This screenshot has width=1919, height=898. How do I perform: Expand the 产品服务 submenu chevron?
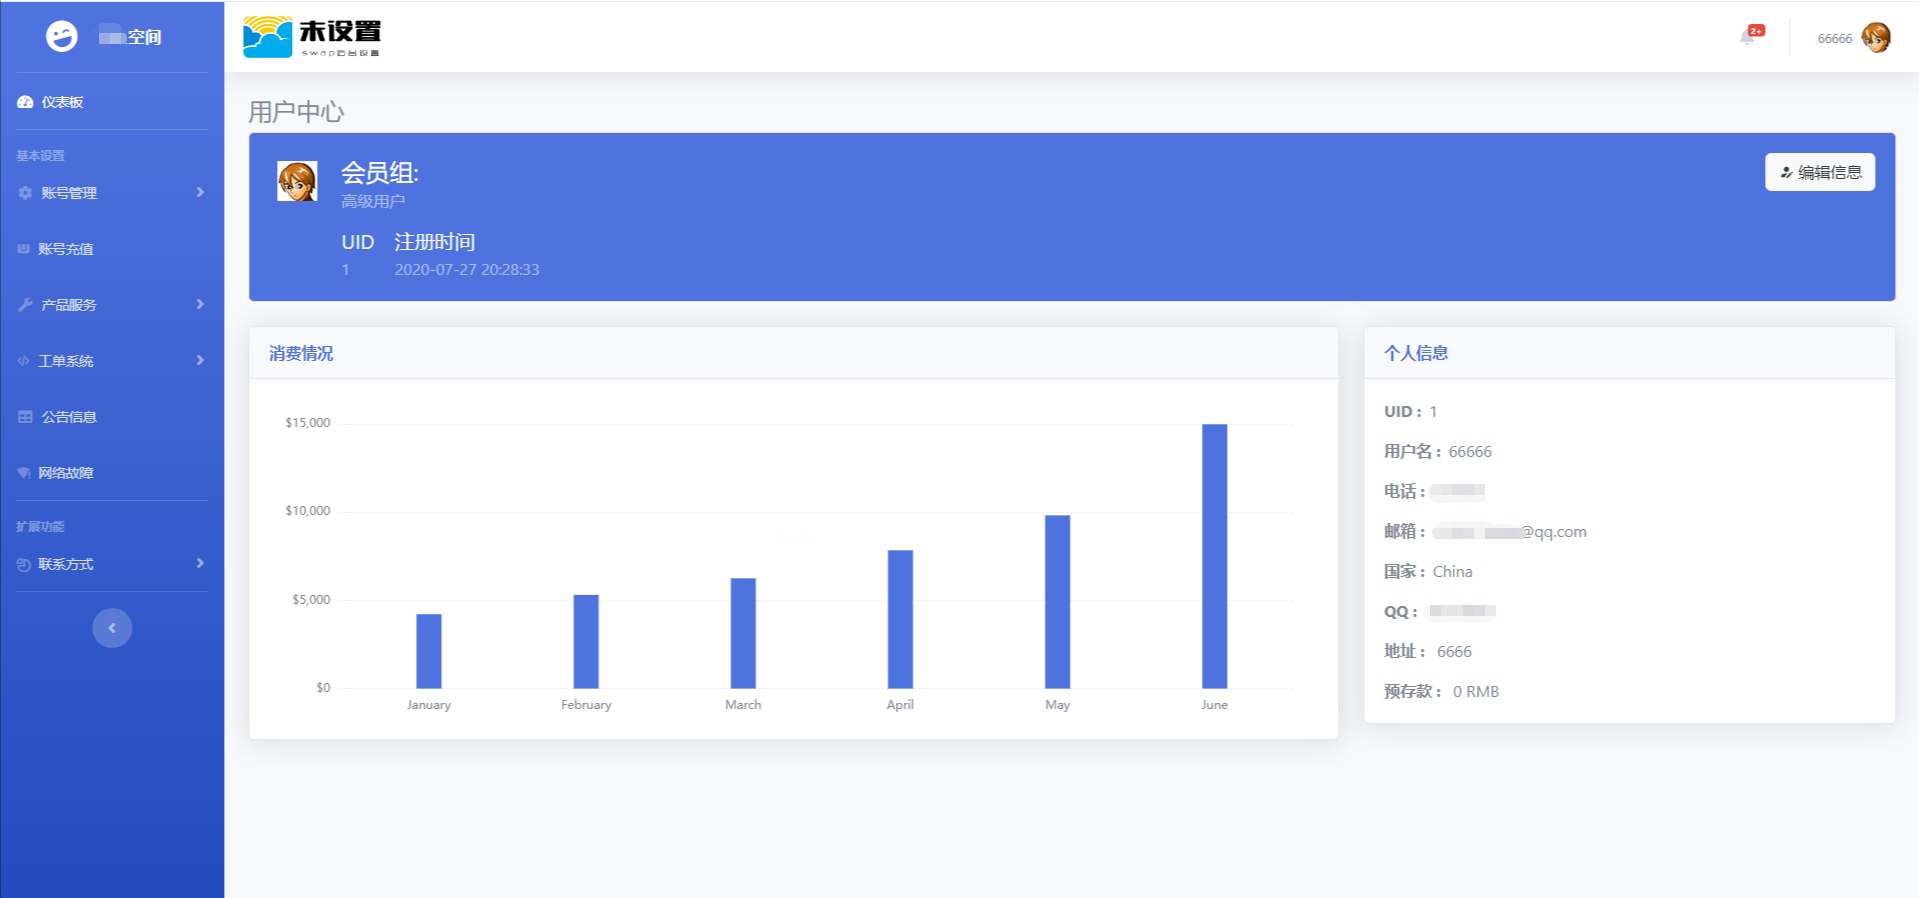(200, 304)
